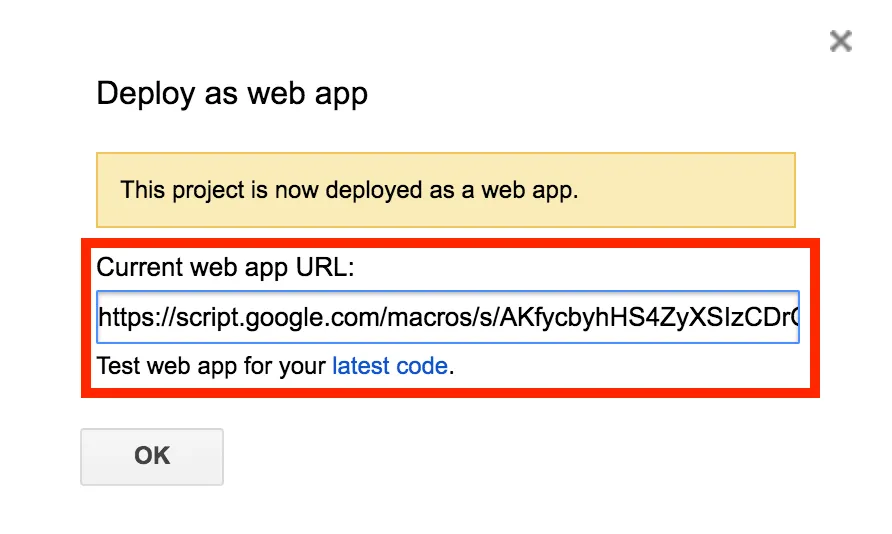The height and width of the screenshot is (534, 892).
Task: Focus the Current web app URL field
Action: point(448,317)
